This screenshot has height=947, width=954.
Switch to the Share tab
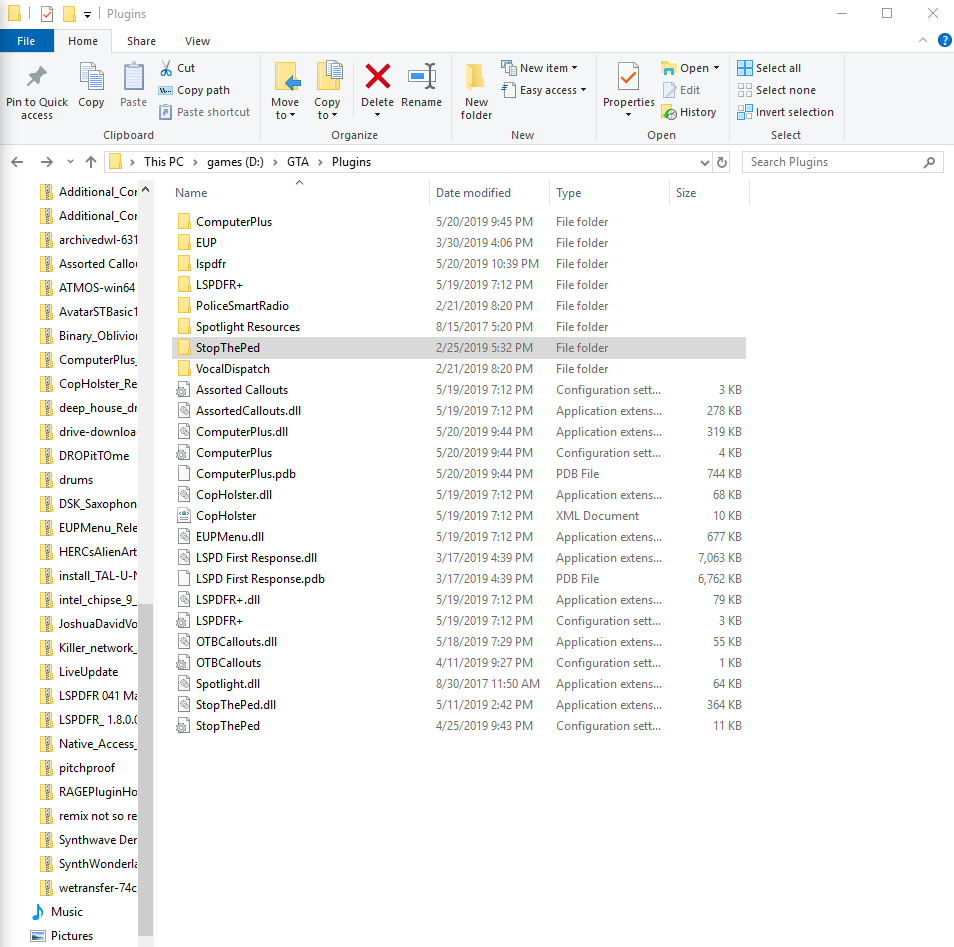point(141,41)
